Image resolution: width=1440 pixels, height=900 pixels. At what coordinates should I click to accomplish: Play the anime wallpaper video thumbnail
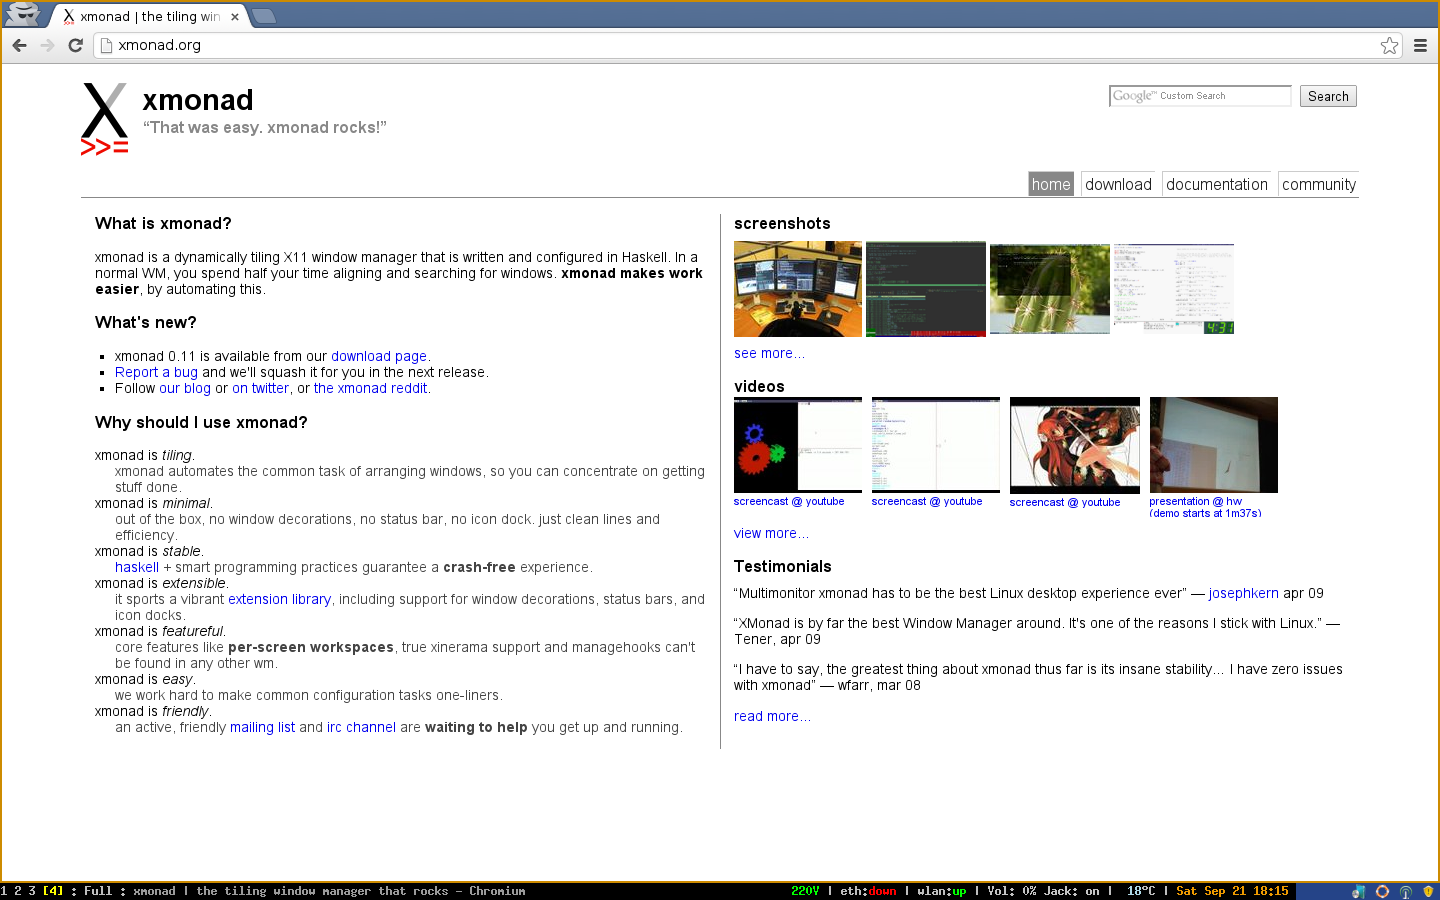click(1075, 446)
